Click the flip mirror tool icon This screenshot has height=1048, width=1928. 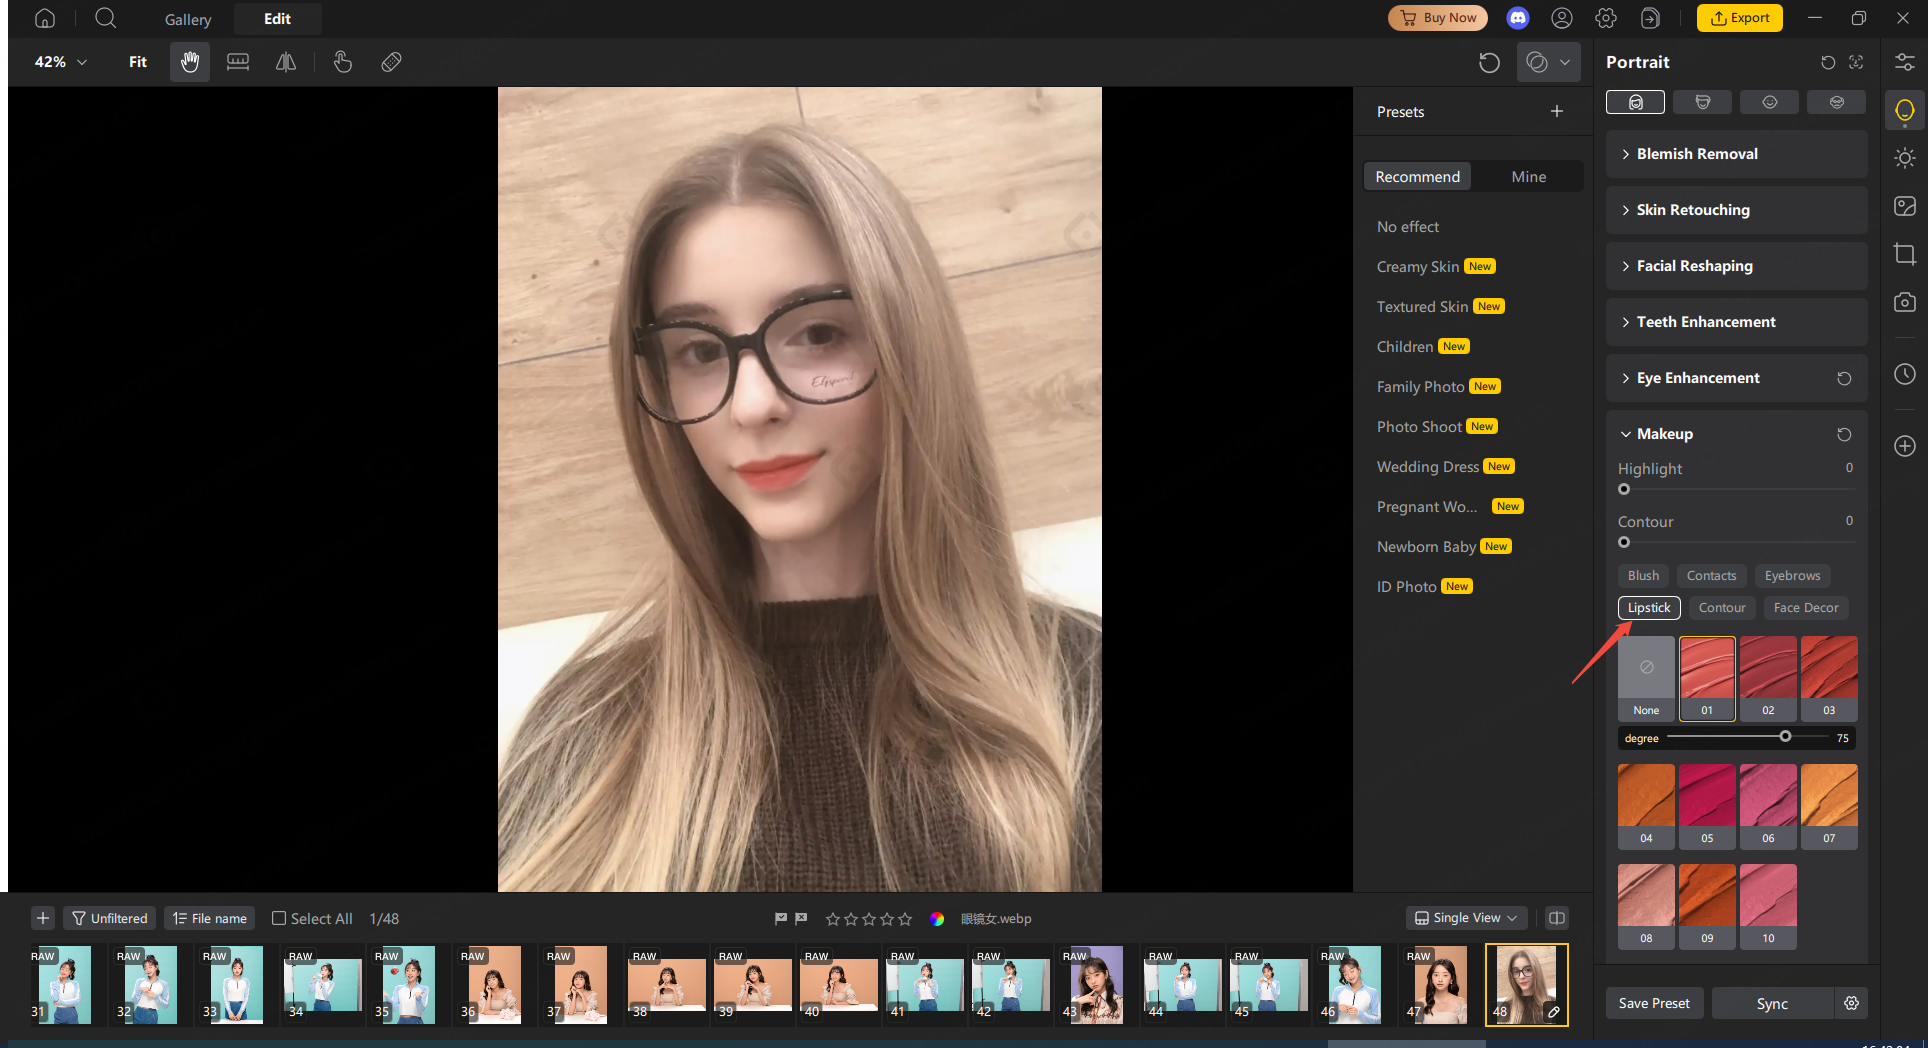tap(286, 62)
